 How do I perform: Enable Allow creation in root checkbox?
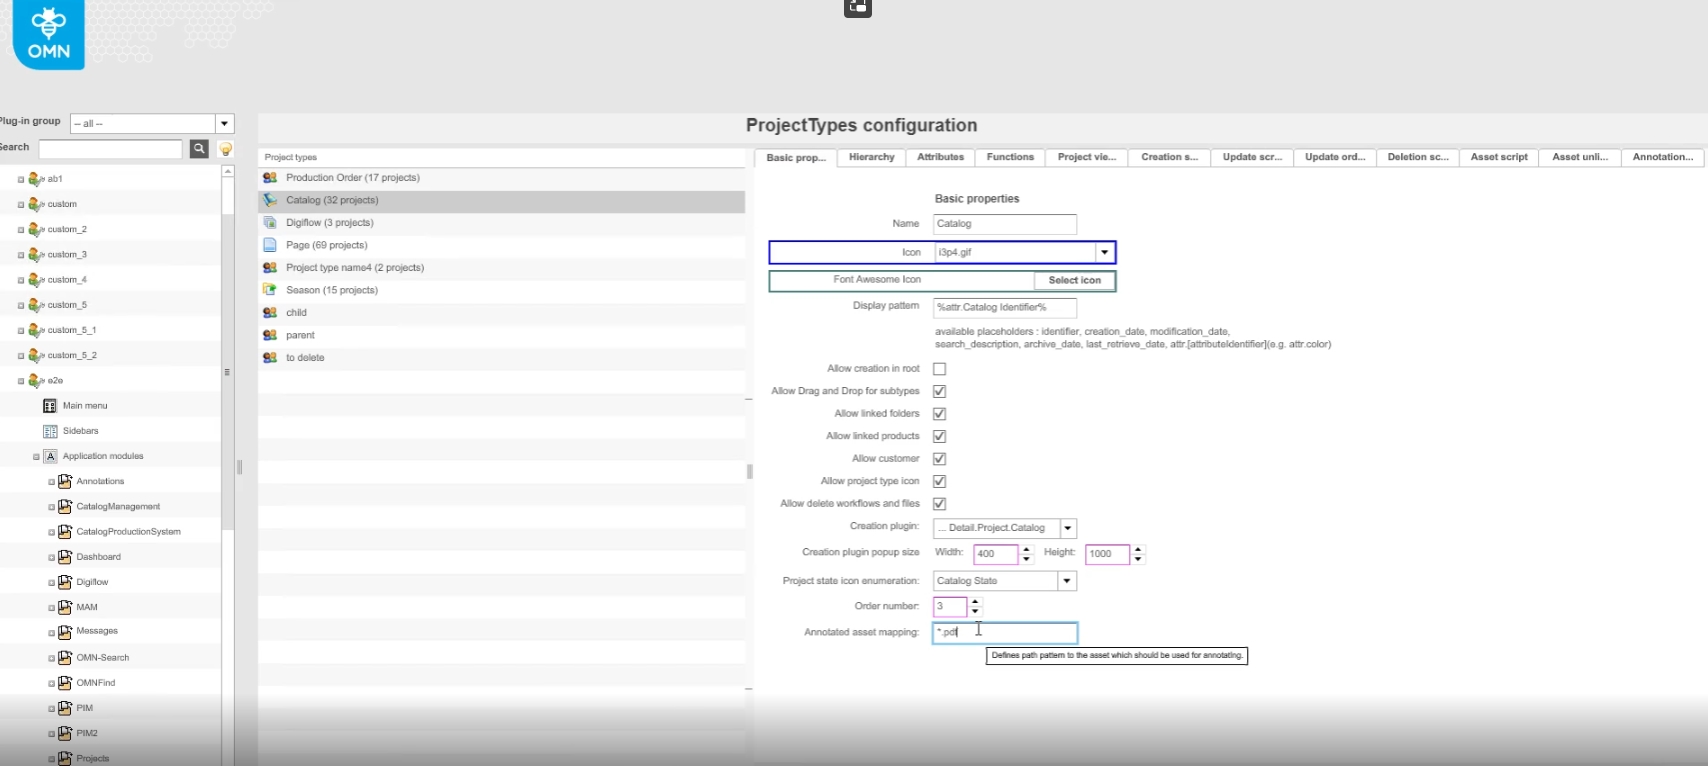[939, 369]
